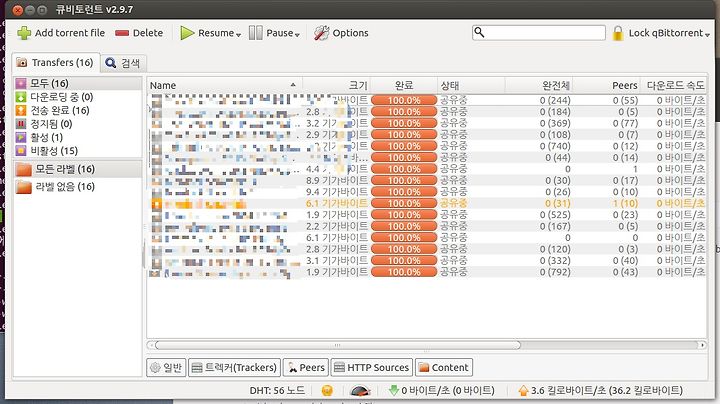This screenshot has width=720, height=404.
Task: Click the 전송 완료 (16) orange icon
Action: [x=21, y=110]
